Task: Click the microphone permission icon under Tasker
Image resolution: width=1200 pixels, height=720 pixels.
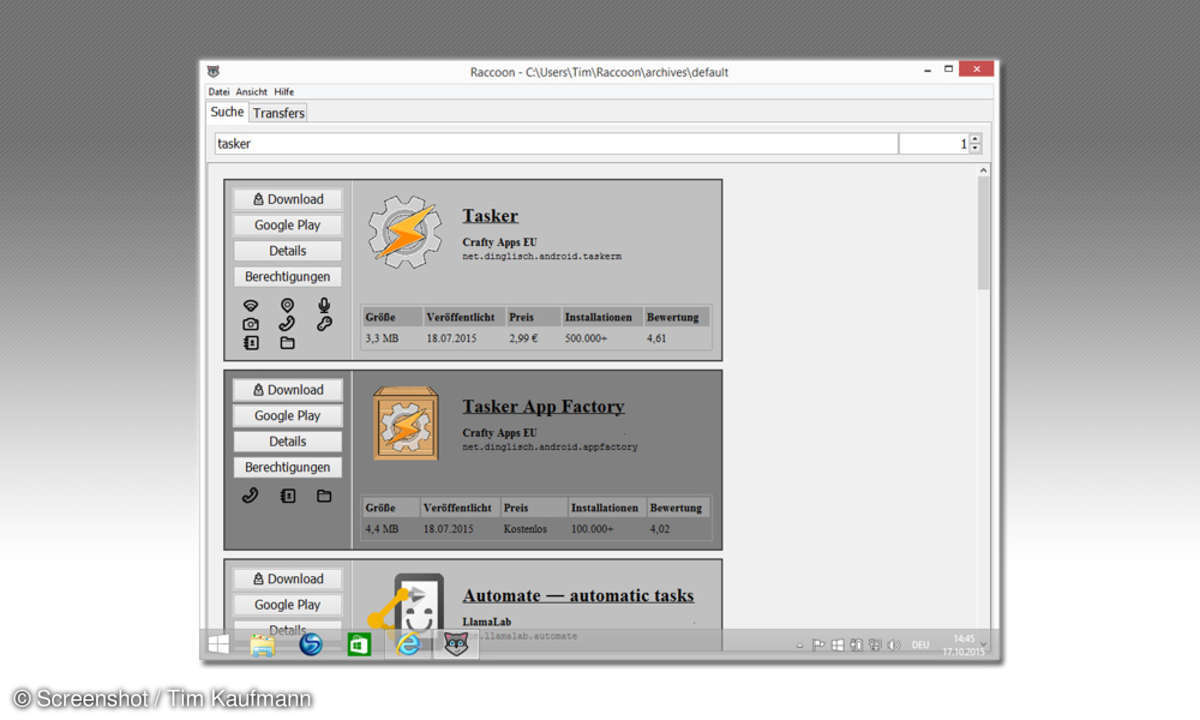Action: (323, 305)
